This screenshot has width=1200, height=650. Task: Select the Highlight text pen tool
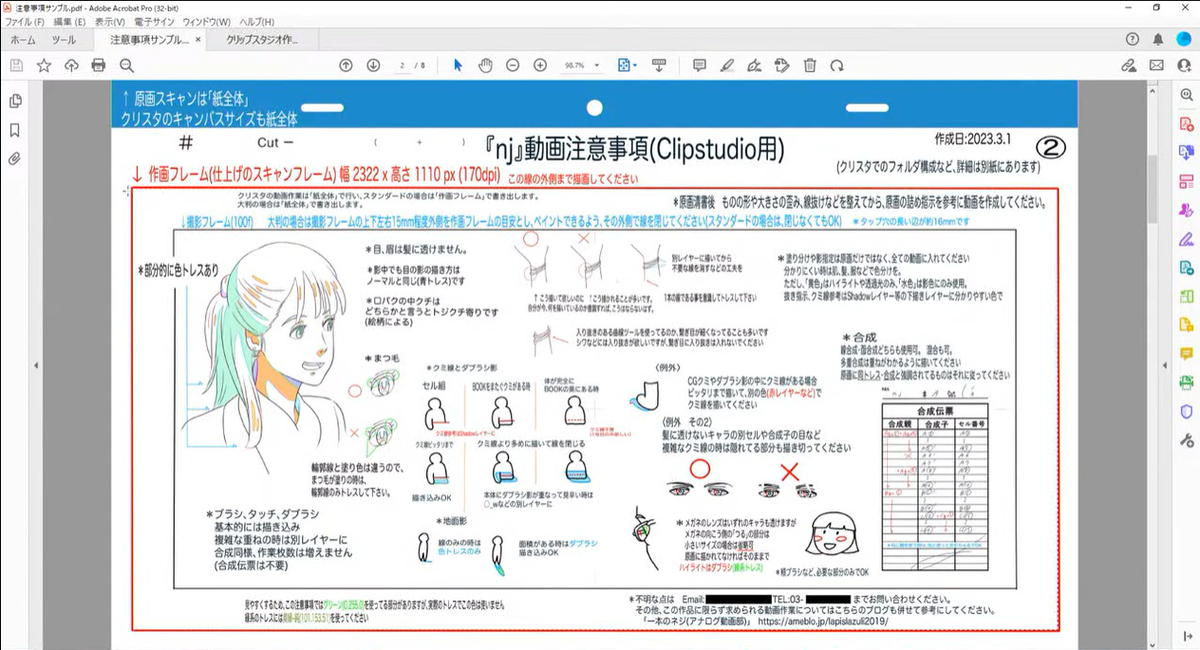pos(727,65)
